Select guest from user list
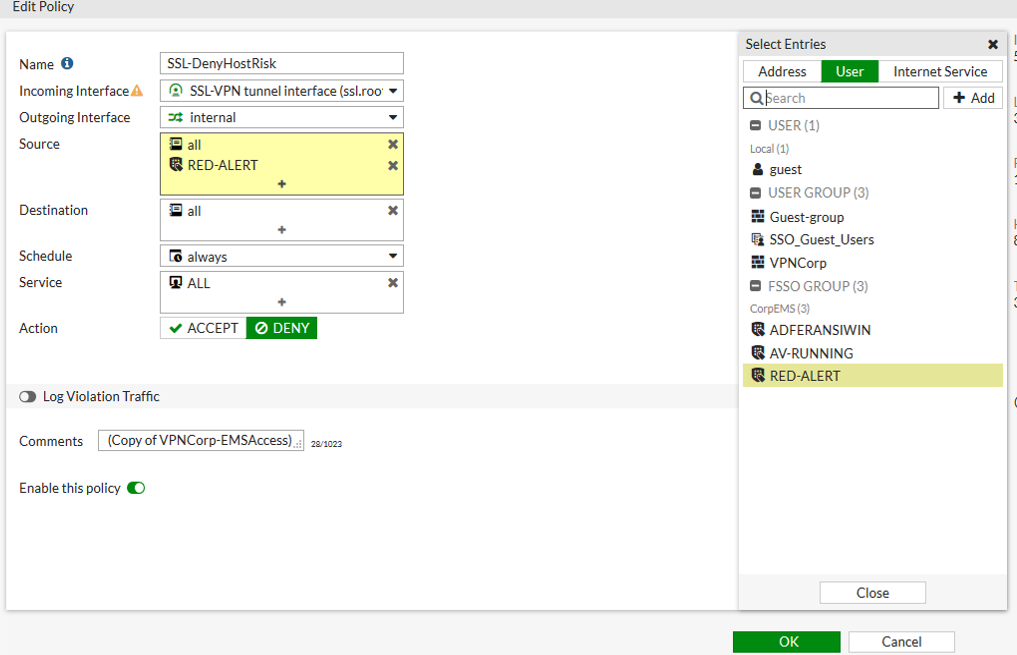1017x655 pixels. (872, 169)
